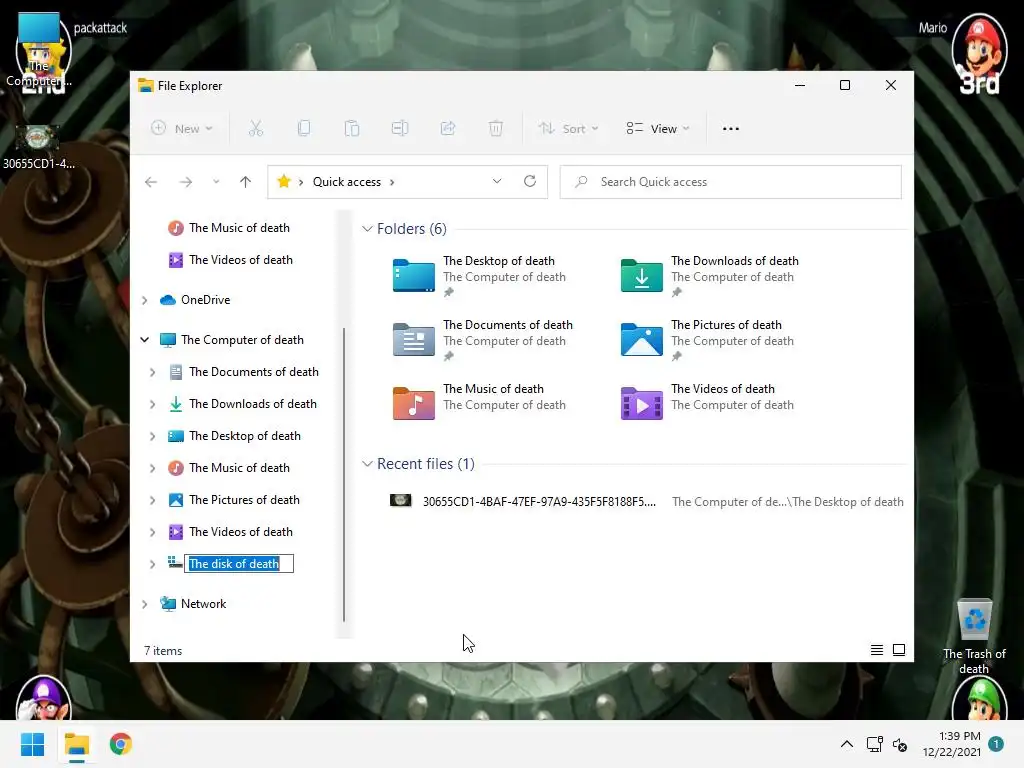Click the Copy icon in toolbar
Image resolution: width=1024 pixels, height=768 pixels.
pos(304,129)
